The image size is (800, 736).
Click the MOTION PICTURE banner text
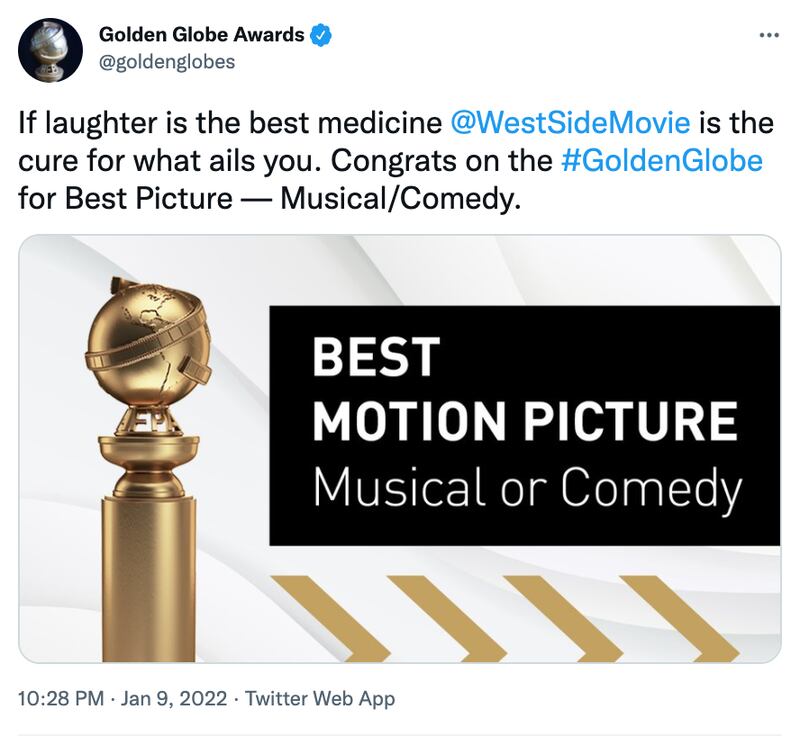[525, 421]
